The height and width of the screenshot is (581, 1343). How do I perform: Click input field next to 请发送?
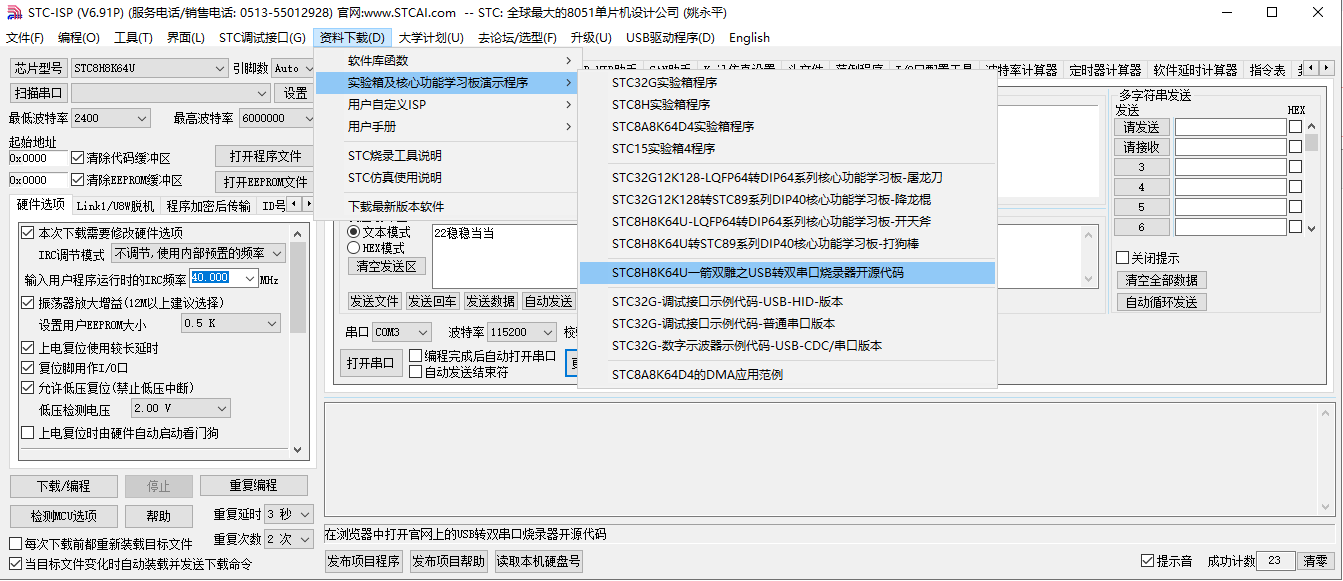tap(1230, 127)
